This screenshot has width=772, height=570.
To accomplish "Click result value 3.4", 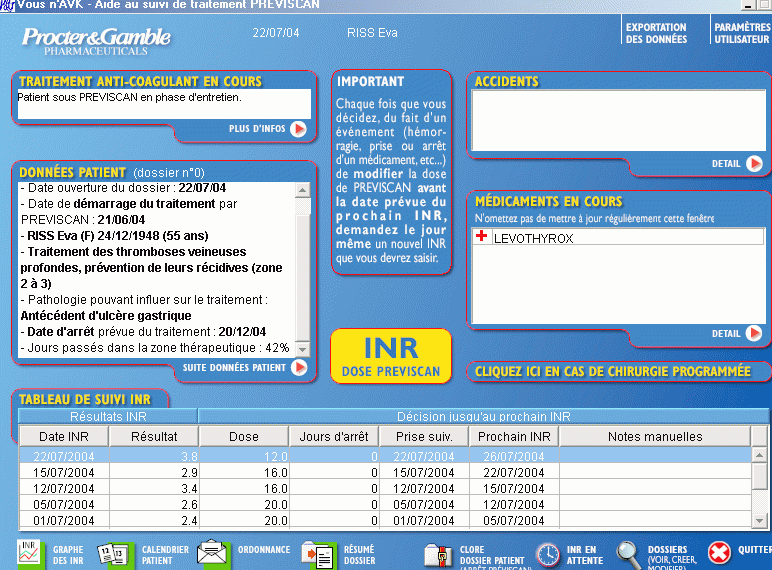I will tap(189, 488).
